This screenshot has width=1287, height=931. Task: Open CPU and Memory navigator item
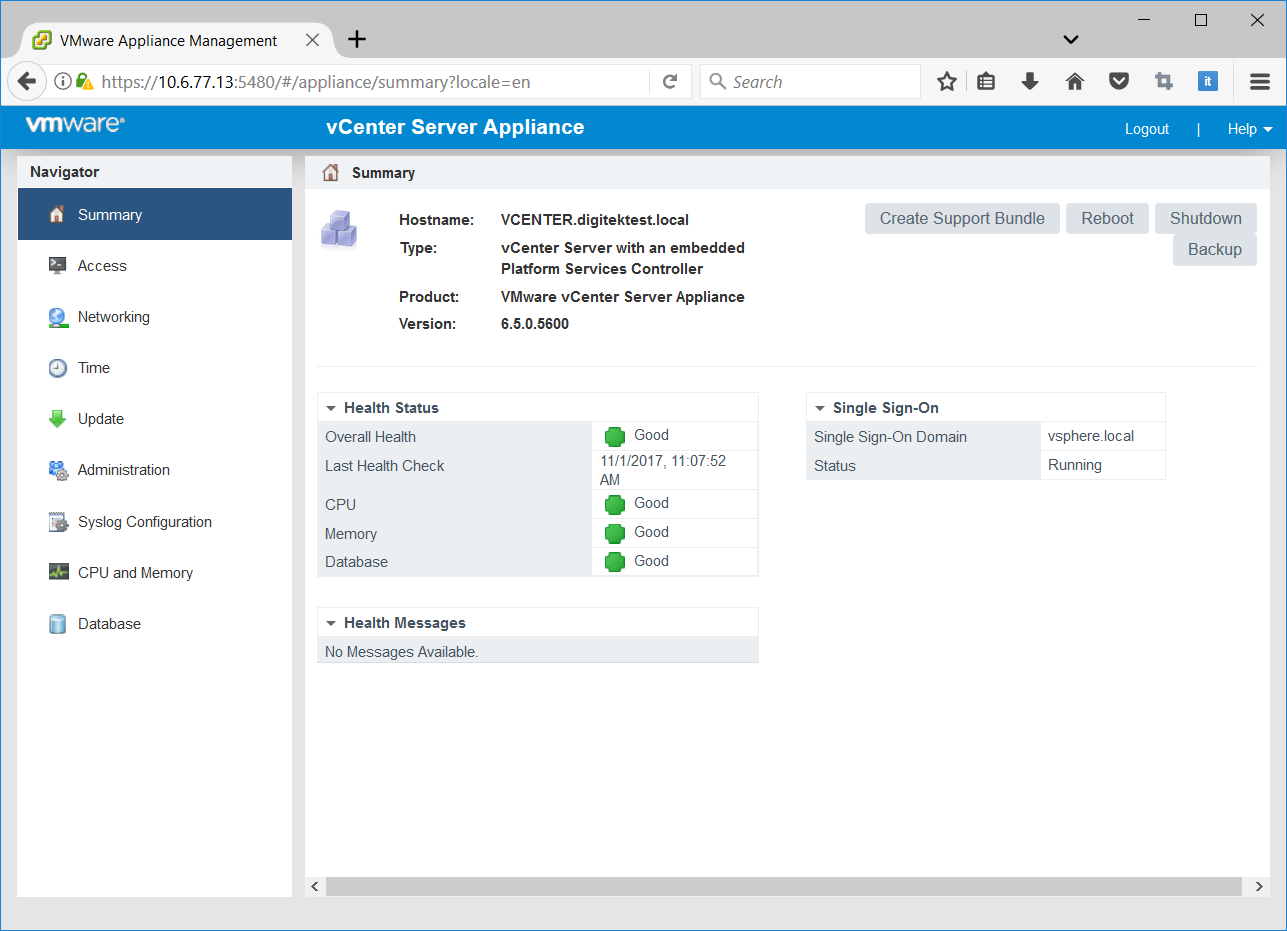[x=155, y=573]
